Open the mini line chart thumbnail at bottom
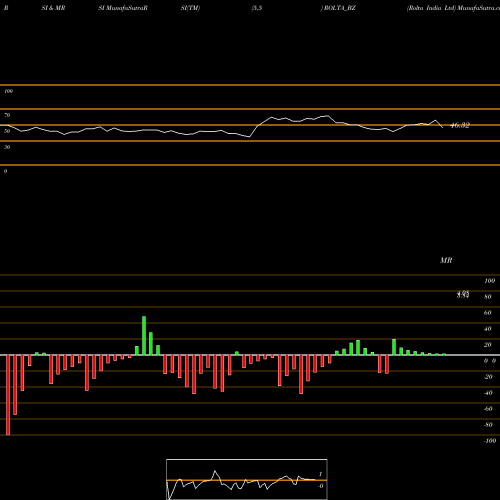 [247, 479]
